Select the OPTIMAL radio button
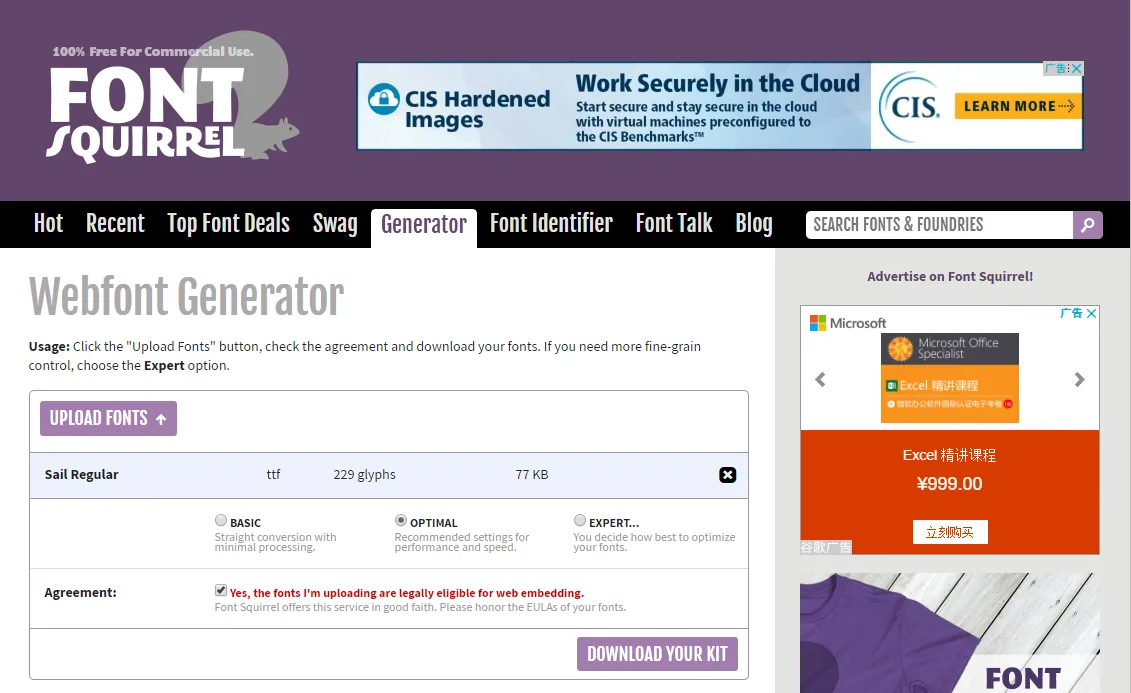This screenshot has width=1131, height=693. coord(401,521)
